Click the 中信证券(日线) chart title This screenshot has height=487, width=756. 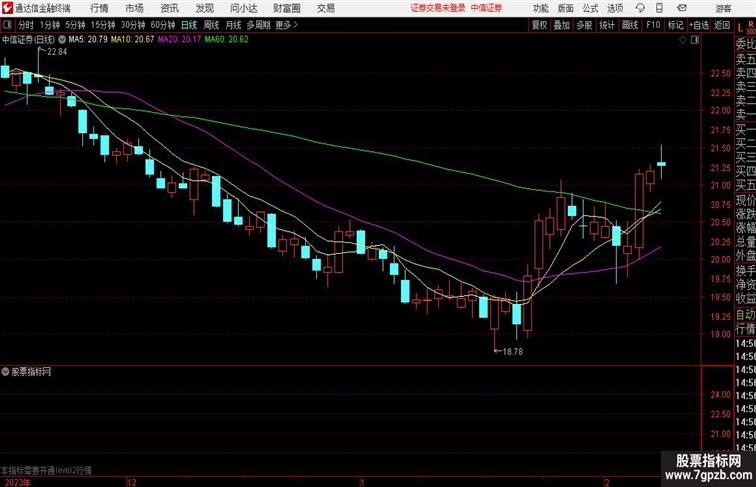[x=28, y=40]
